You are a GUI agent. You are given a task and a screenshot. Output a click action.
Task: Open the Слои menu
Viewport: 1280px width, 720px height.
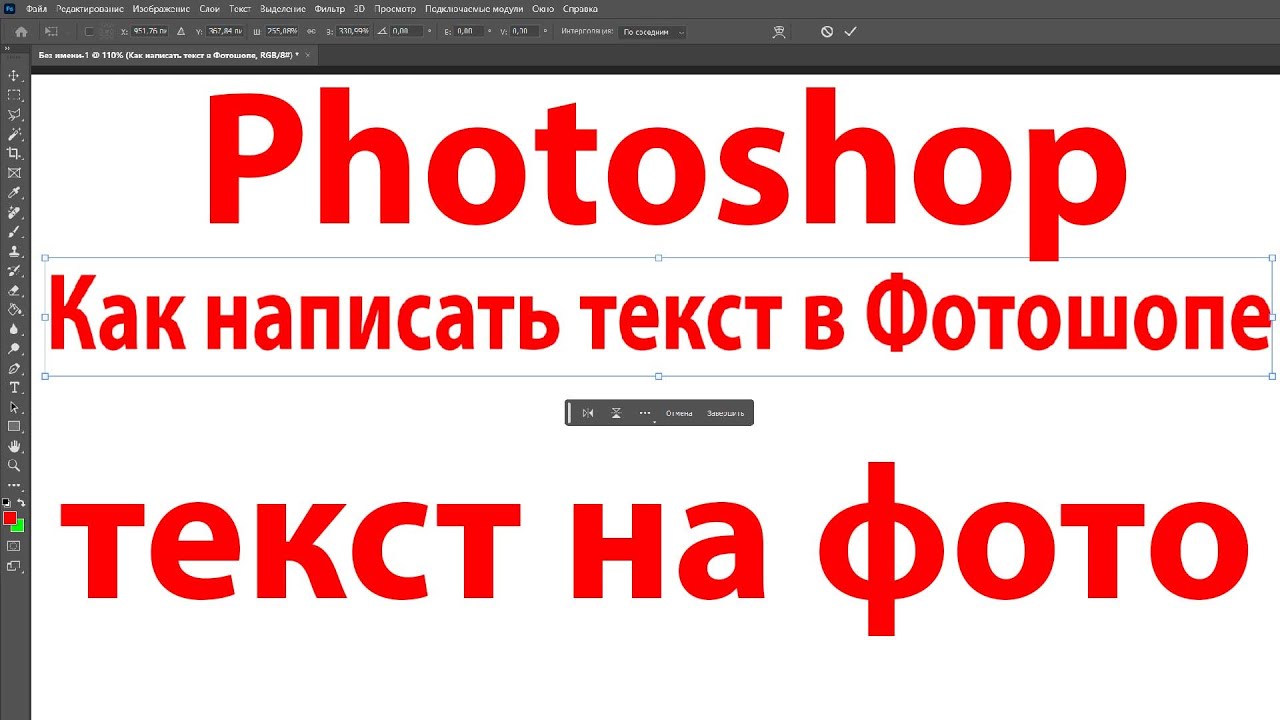point(210,8)
